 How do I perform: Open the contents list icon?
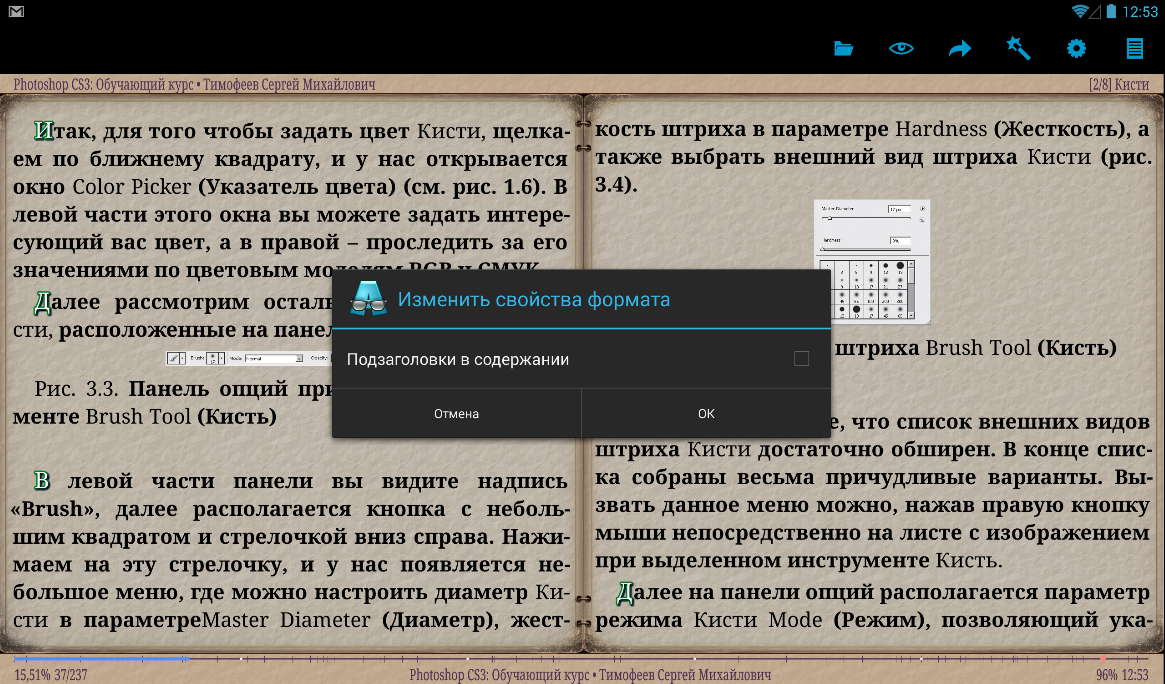[1134, 49]
